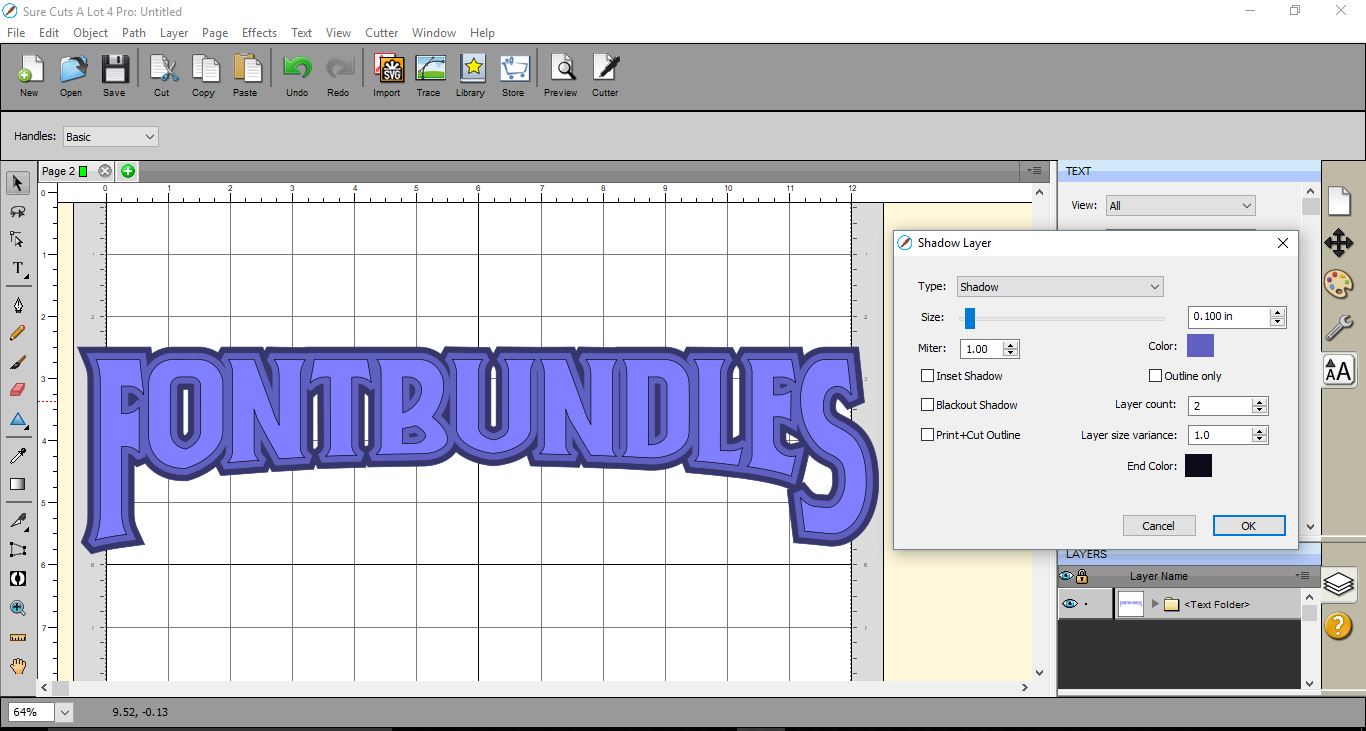Toggle the lock icon in Layers header
The image size is (1366, 731).
(1082, 577)
